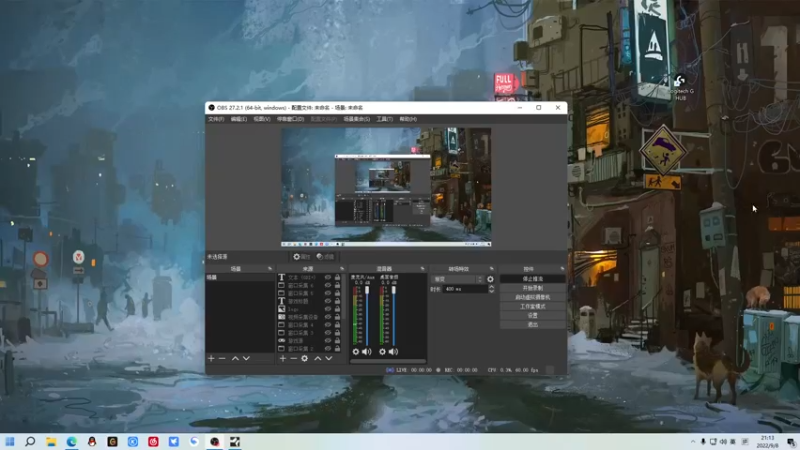The image size is (800, 450).
Task: Open 设置 in the controls panel
Action: [533, 315]
